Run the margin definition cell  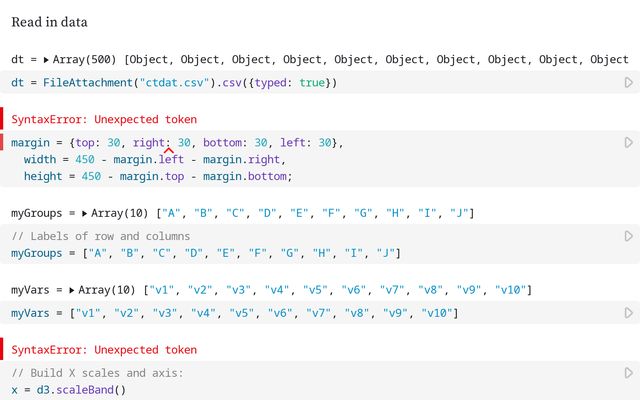[629, 142]
